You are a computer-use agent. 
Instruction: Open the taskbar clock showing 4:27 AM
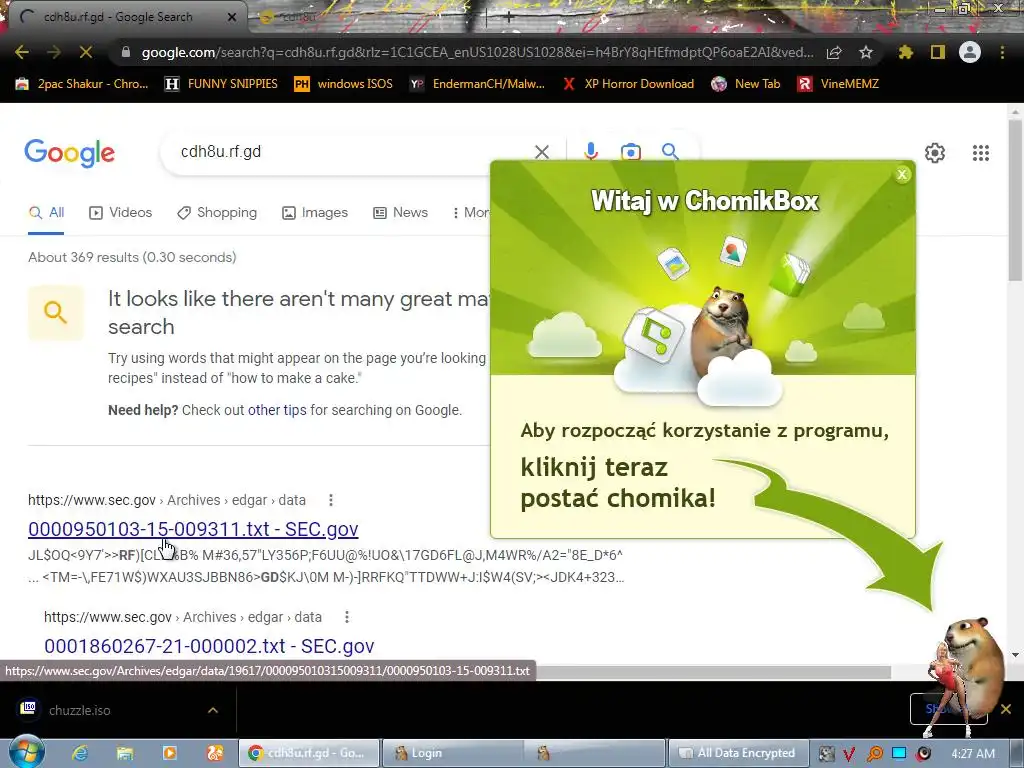pos(974,754)
